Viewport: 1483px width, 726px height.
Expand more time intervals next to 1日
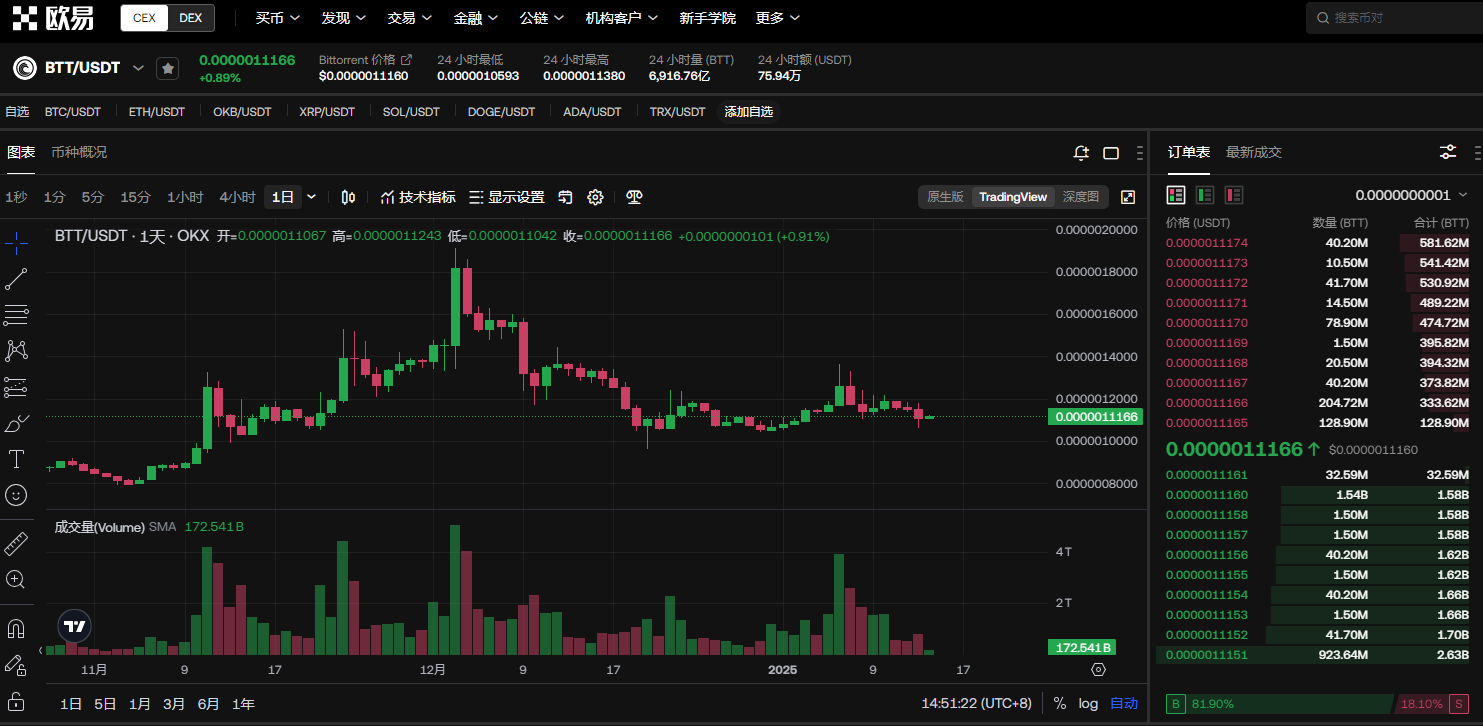click(x=311, y=197)
